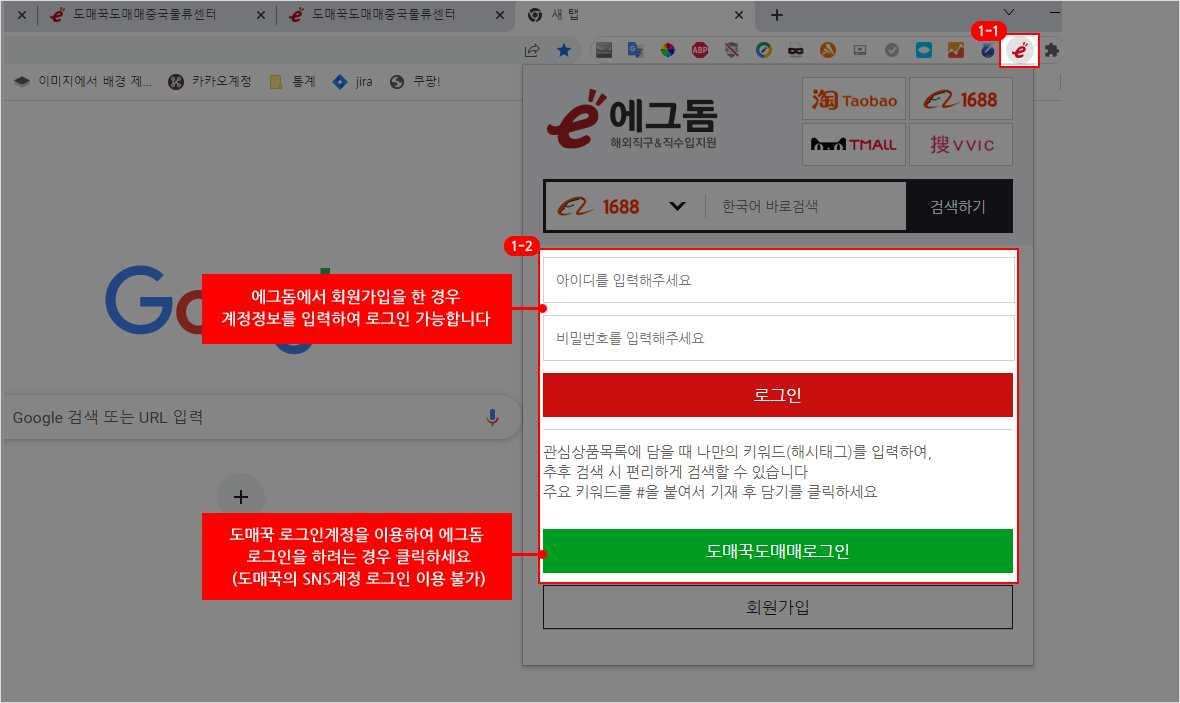
Task: Click the Google Translate extension icon
Action: (635, 50)
